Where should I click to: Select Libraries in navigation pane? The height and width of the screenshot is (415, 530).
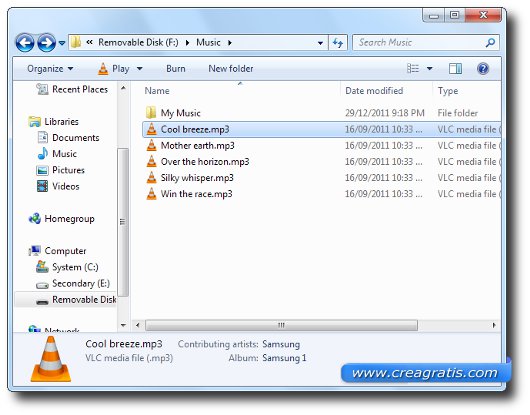(x=61, y=121)
